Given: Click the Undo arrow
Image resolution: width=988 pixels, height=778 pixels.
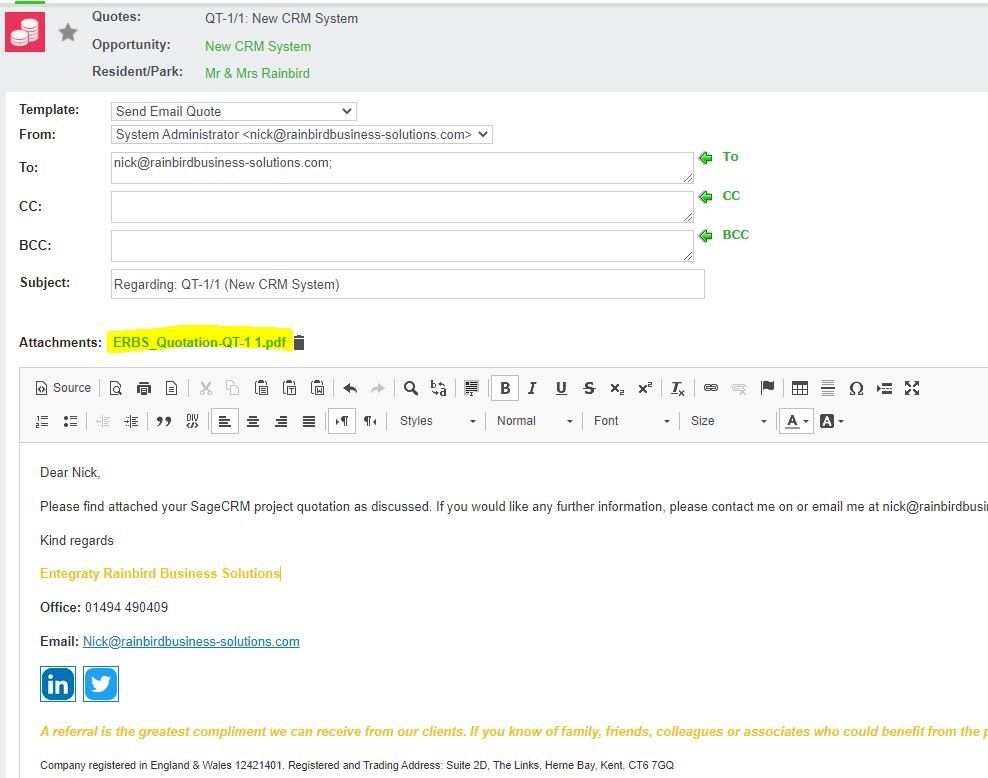Looking at the screenshot, I should click(x=350, y=388).
